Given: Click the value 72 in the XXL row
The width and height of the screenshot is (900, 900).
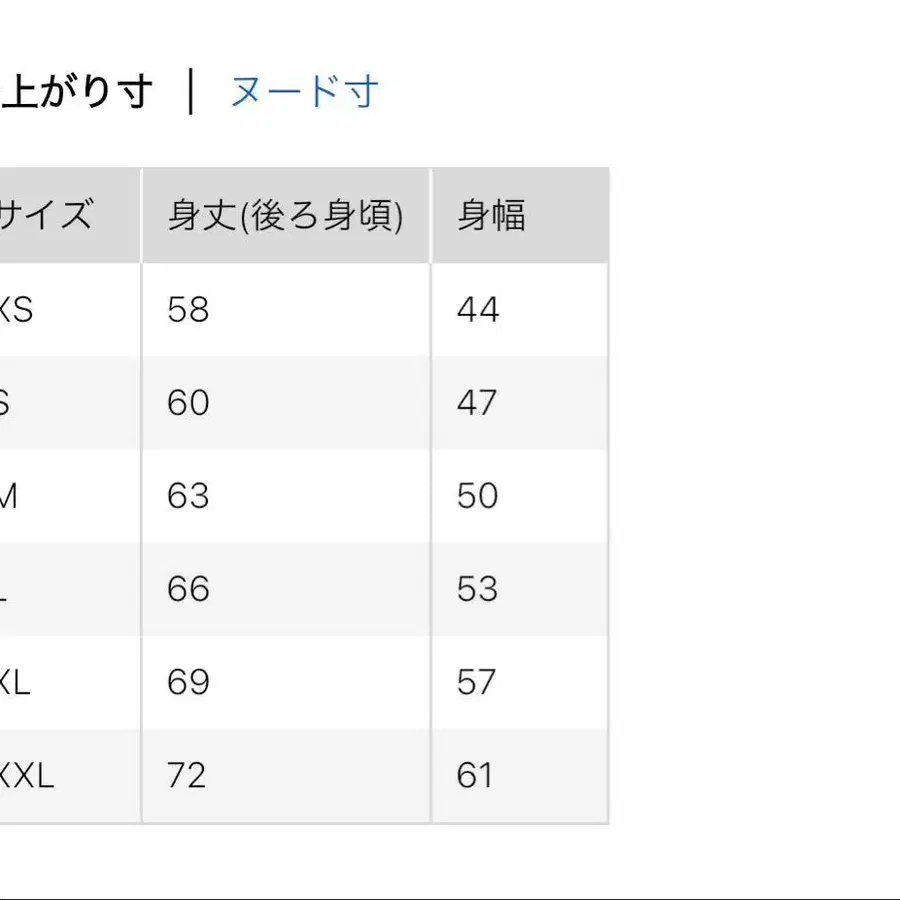Looking at the screenshot, I should pos(187,775).
